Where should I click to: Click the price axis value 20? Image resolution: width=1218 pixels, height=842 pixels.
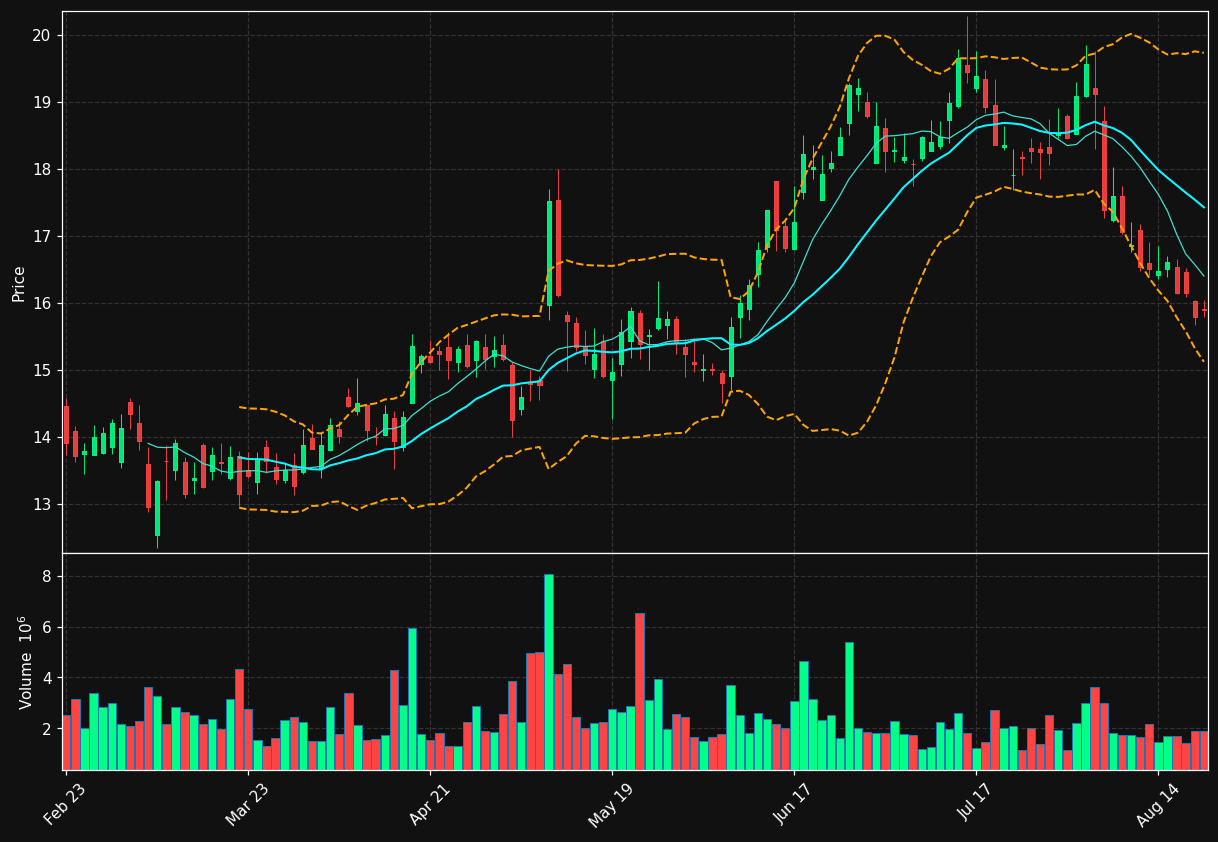(41, 35)
